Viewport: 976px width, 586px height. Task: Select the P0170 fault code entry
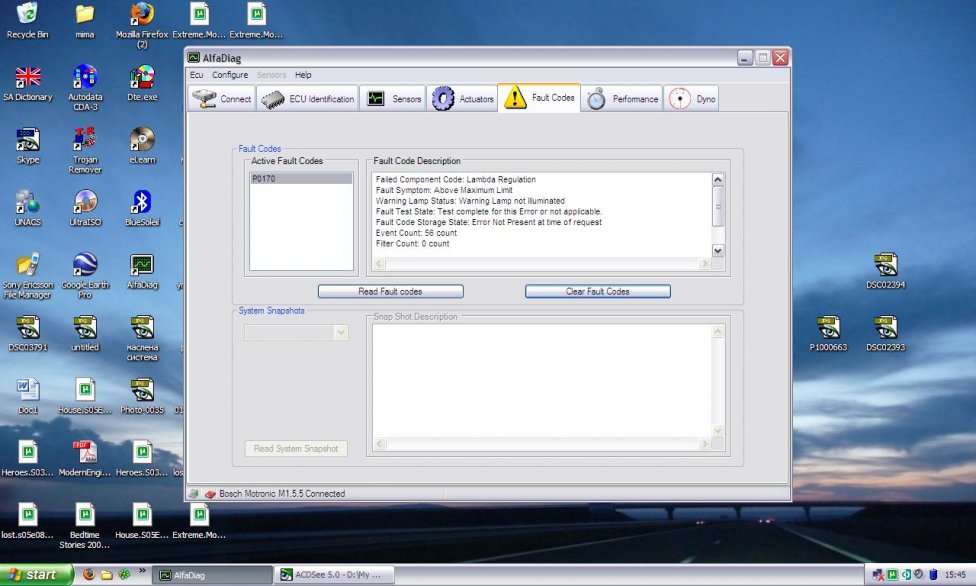coord(301,179)
